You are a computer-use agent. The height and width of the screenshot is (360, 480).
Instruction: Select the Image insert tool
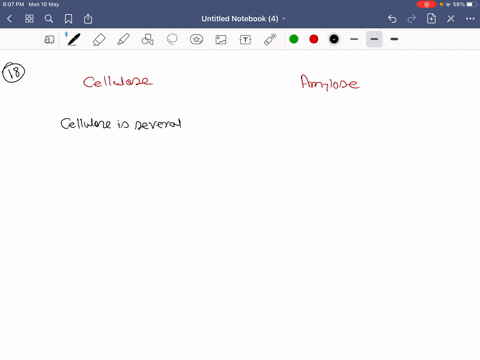tap(221, 40)
